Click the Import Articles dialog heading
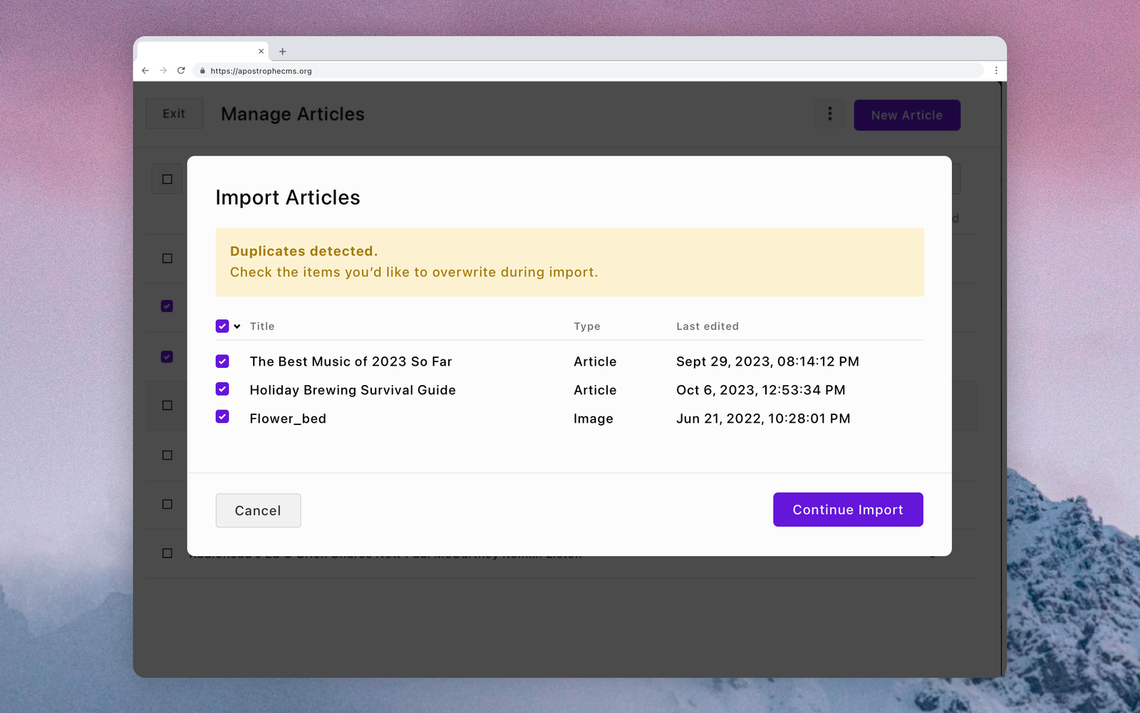This screenshot has height=713, width=1140. click(288, 198)
